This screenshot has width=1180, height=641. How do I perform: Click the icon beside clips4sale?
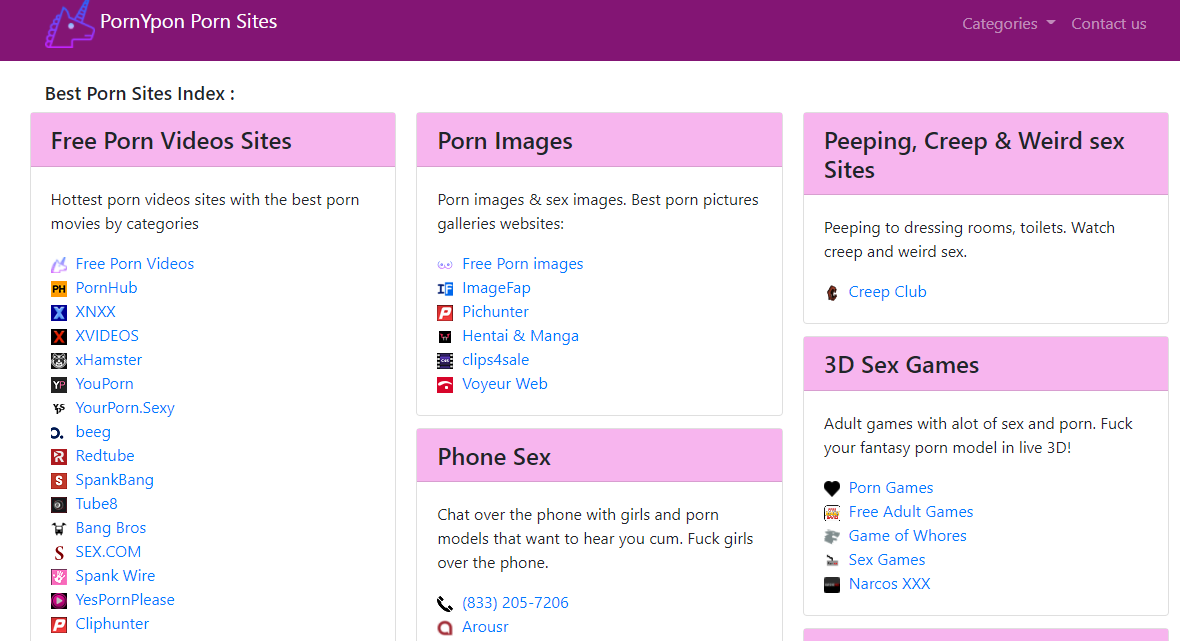(446, 360)
